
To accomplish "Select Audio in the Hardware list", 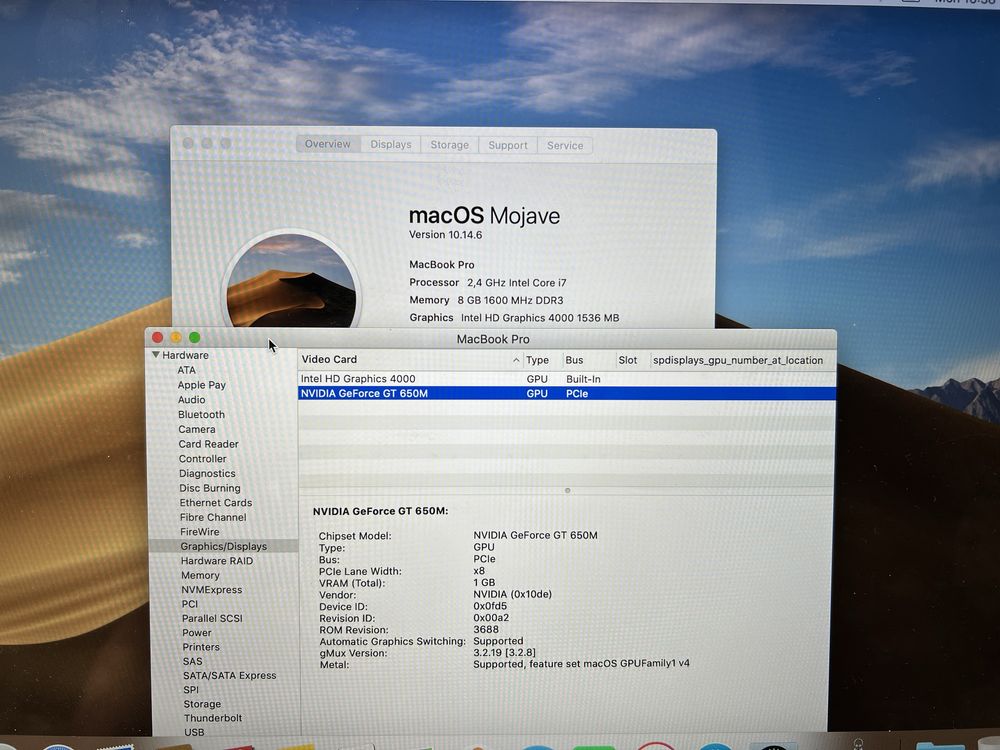I will [x=191, y=399].
